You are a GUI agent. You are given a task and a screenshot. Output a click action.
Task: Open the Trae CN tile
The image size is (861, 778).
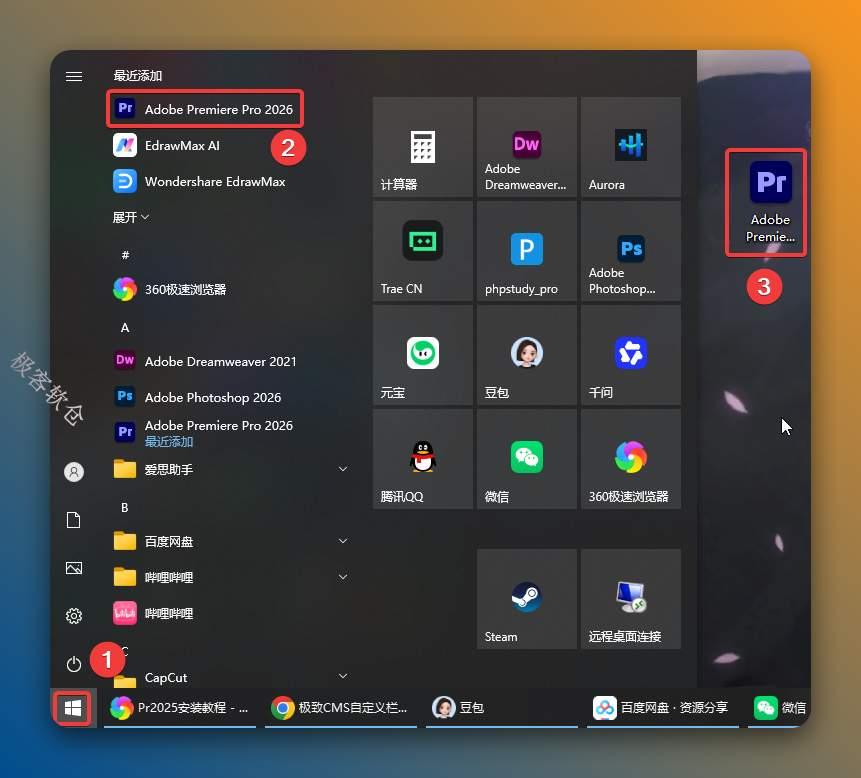[422, 251]
